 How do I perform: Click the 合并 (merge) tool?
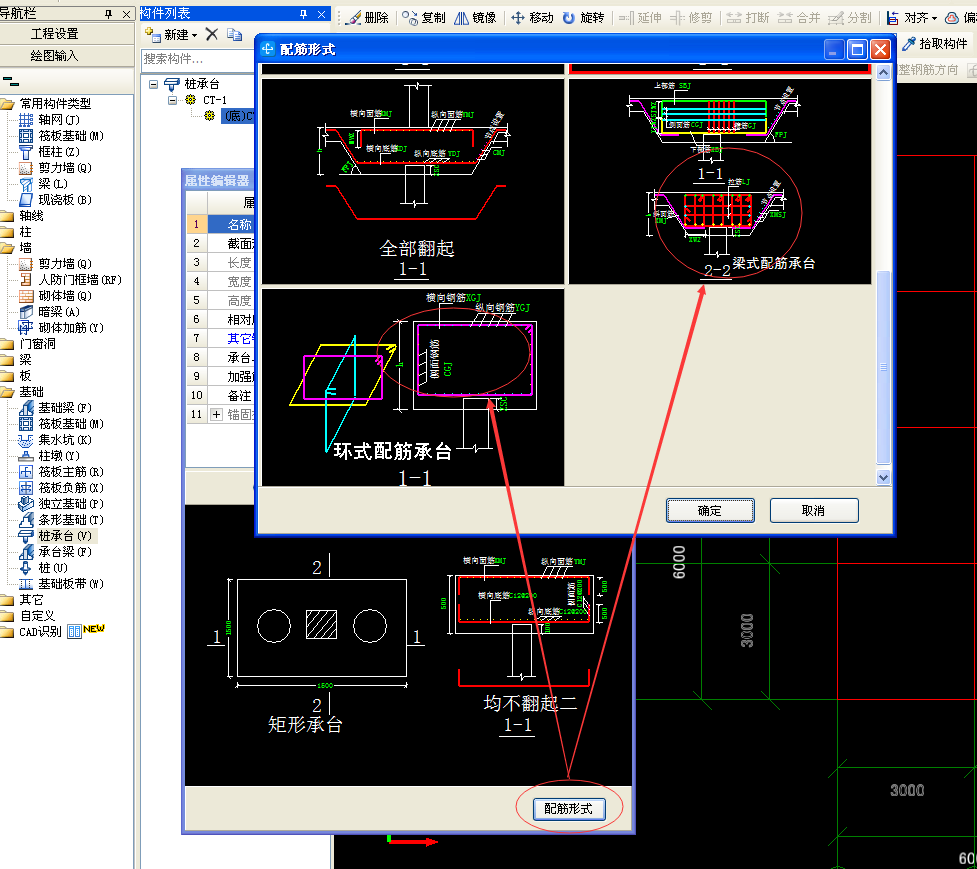click(799, 17)
